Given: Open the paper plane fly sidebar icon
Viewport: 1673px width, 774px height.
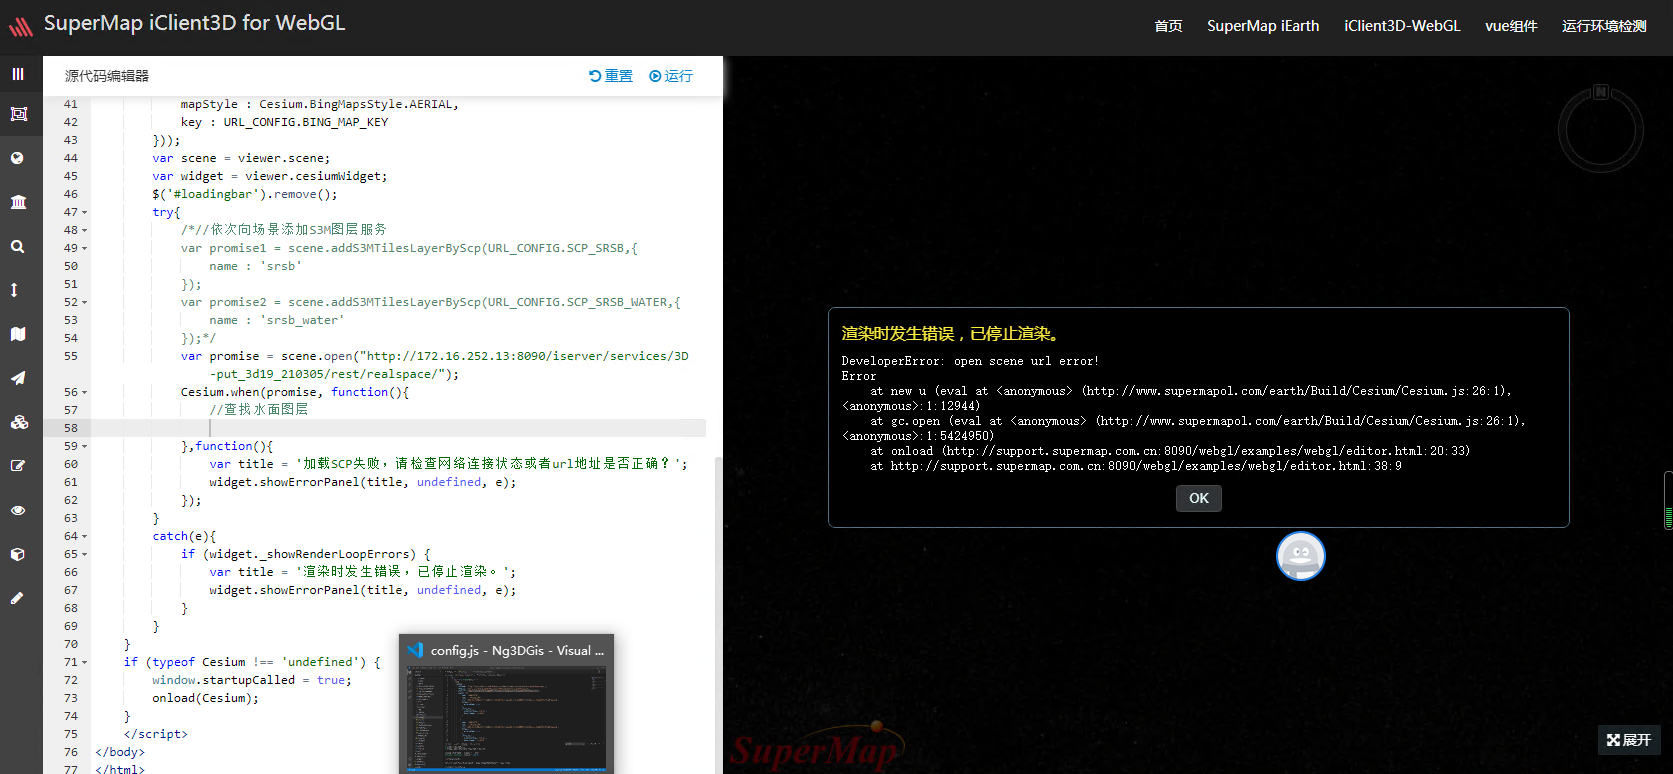Looking at the screenshot, I should coord(18,378).
